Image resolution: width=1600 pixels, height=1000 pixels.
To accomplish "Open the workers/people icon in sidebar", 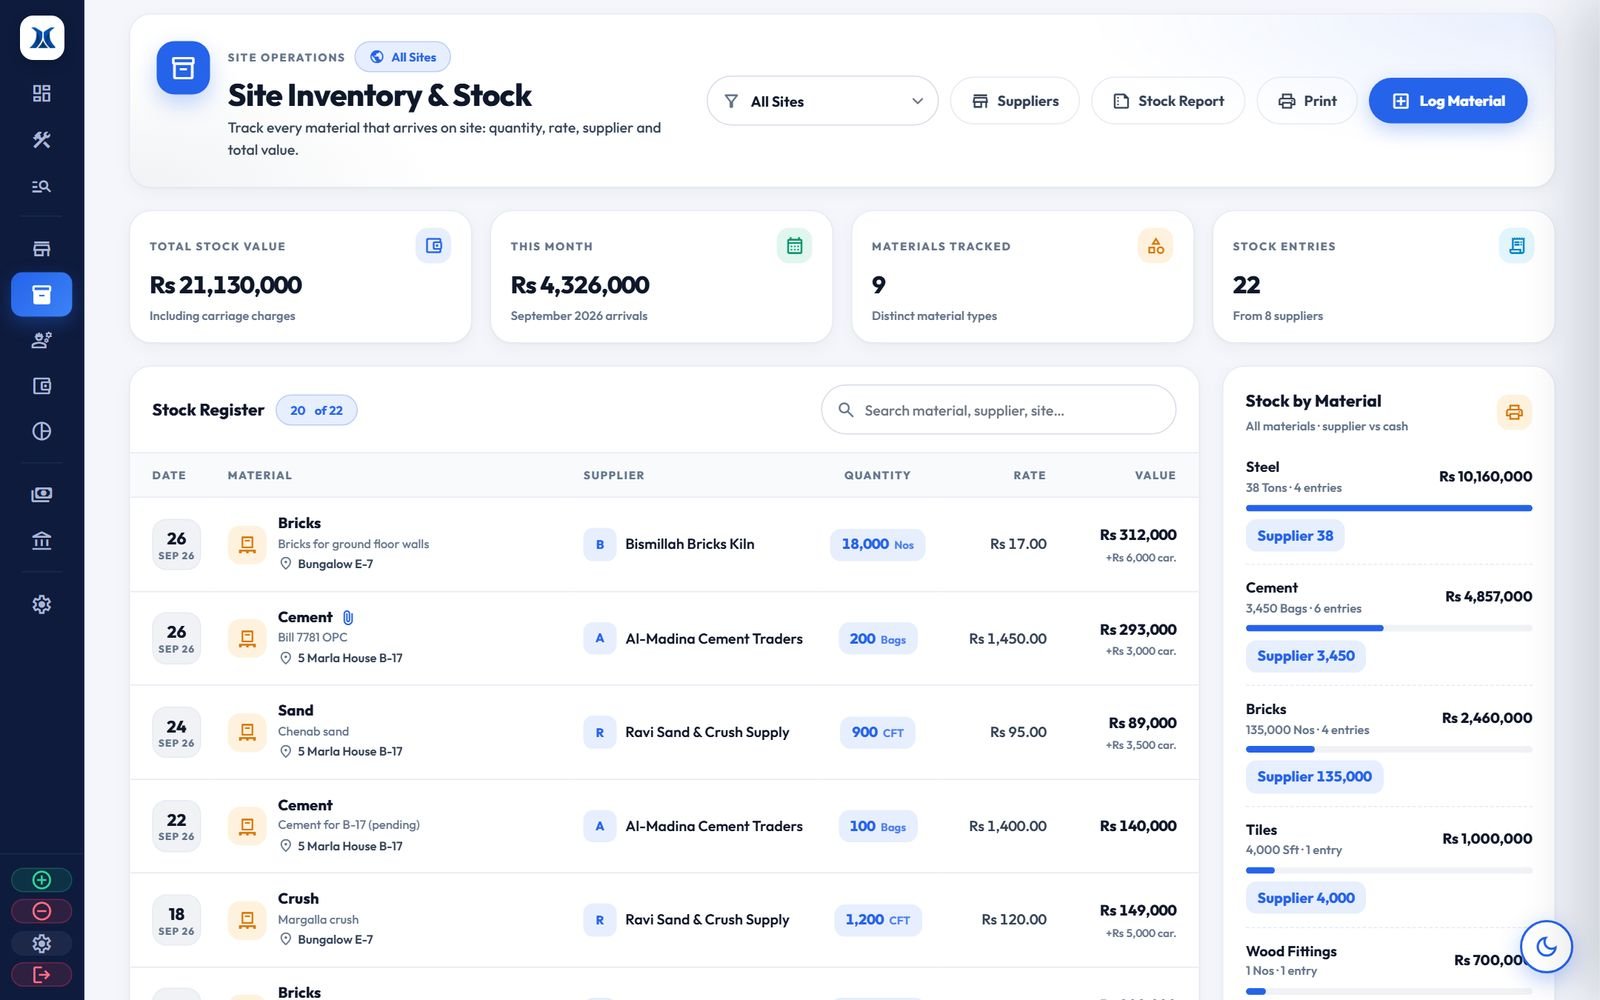I will (x=41, y=340).
